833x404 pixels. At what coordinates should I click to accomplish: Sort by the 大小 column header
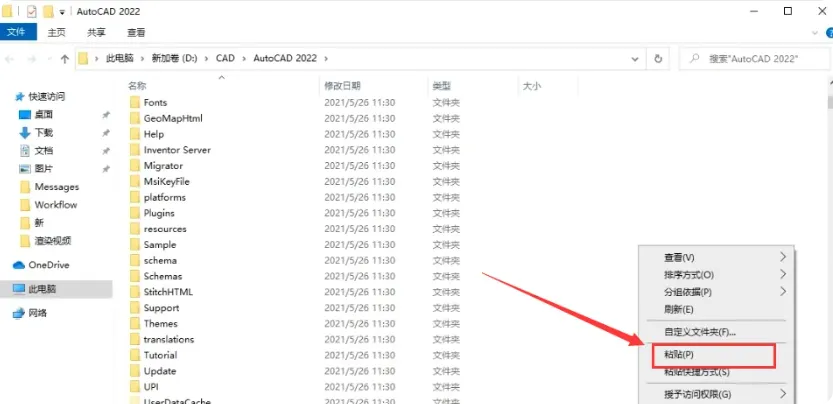click(x=532, y=86)
